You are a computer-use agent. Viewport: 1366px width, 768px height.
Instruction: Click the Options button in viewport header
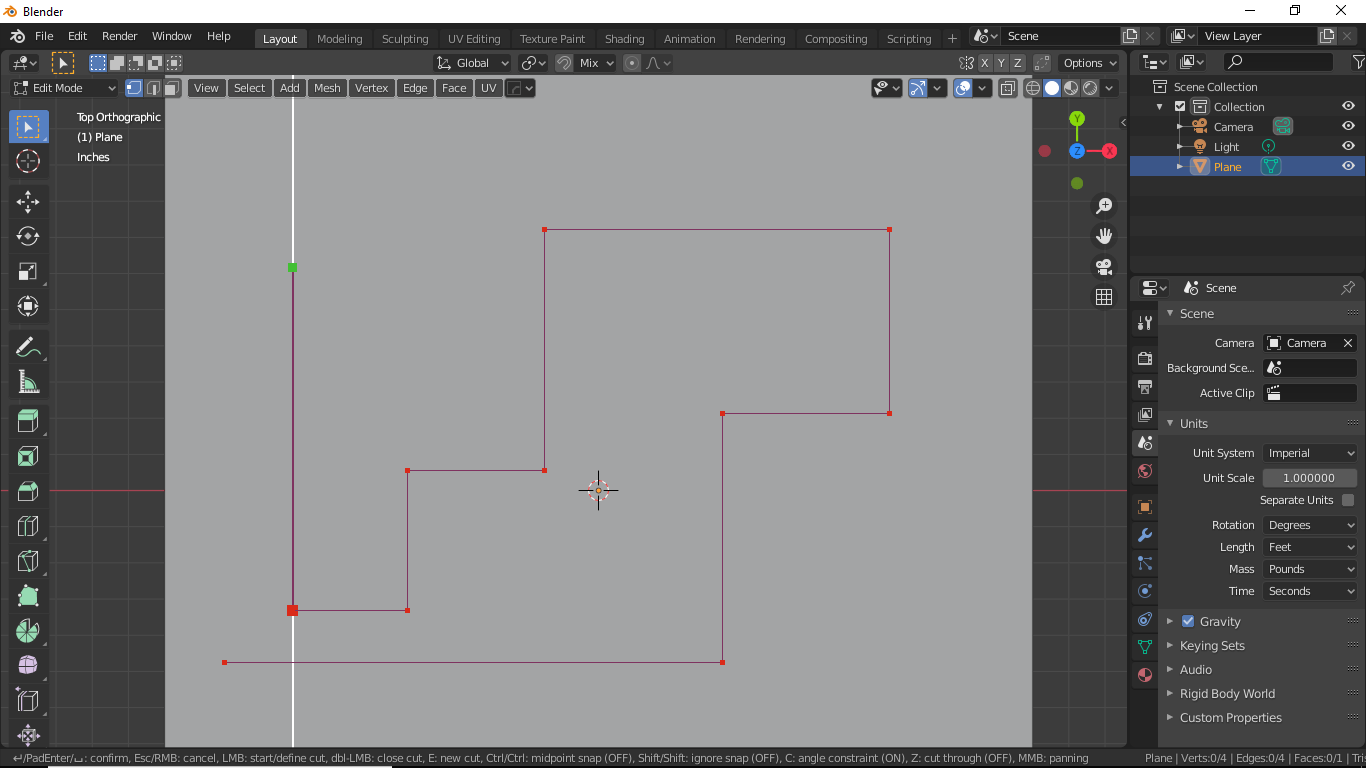(x=1090, y=63)
